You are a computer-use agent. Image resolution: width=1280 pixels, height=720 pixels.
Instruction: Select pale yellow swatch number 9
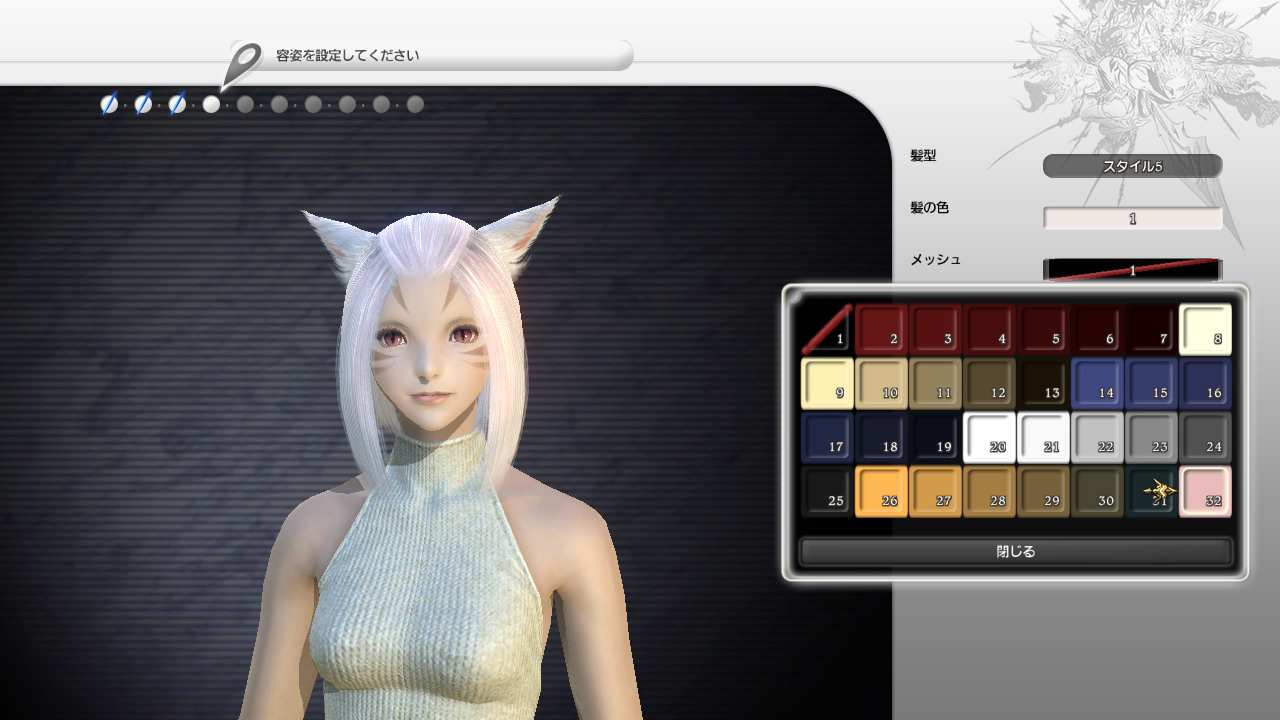coord(827,384)
